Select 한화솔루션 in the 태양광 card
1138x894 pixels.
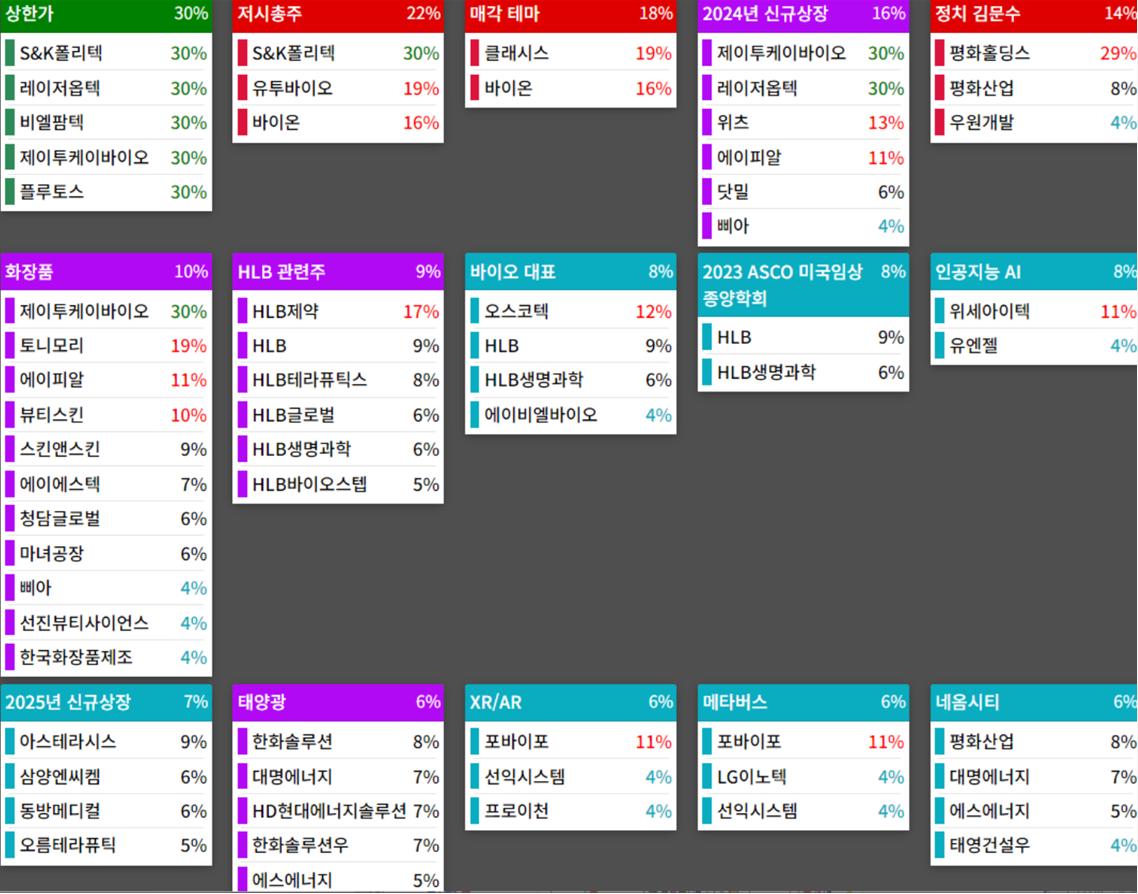pos(337,742)
